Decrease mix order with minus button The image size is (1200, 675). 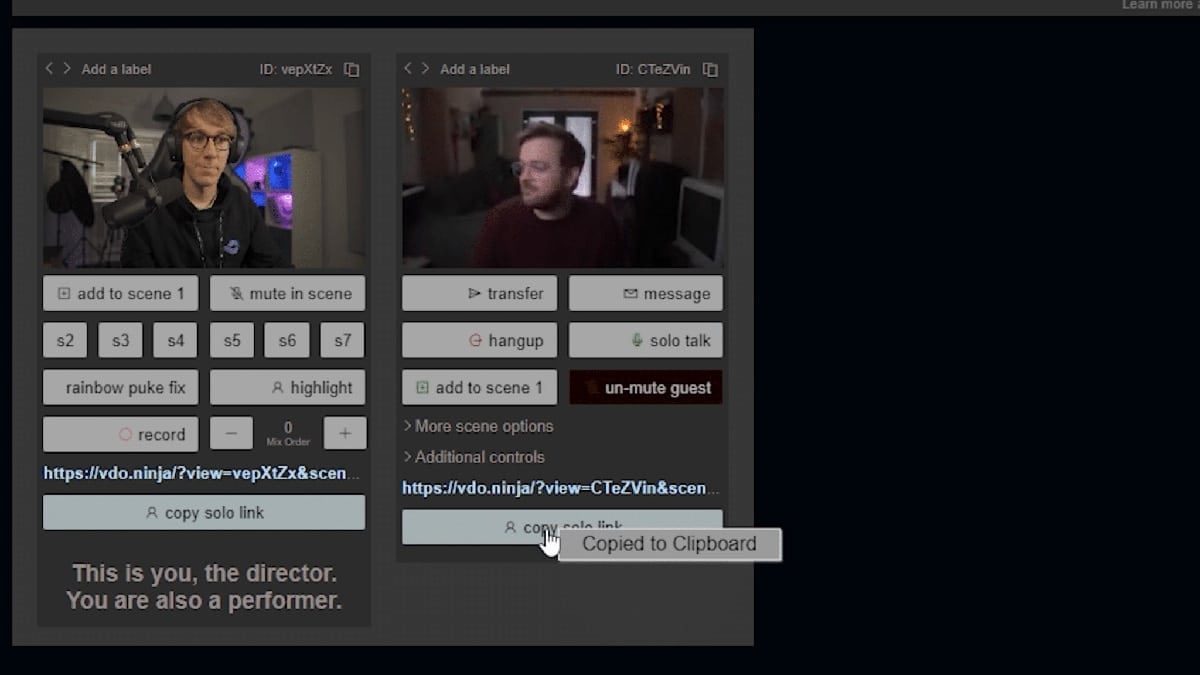(x=232, y=434)
